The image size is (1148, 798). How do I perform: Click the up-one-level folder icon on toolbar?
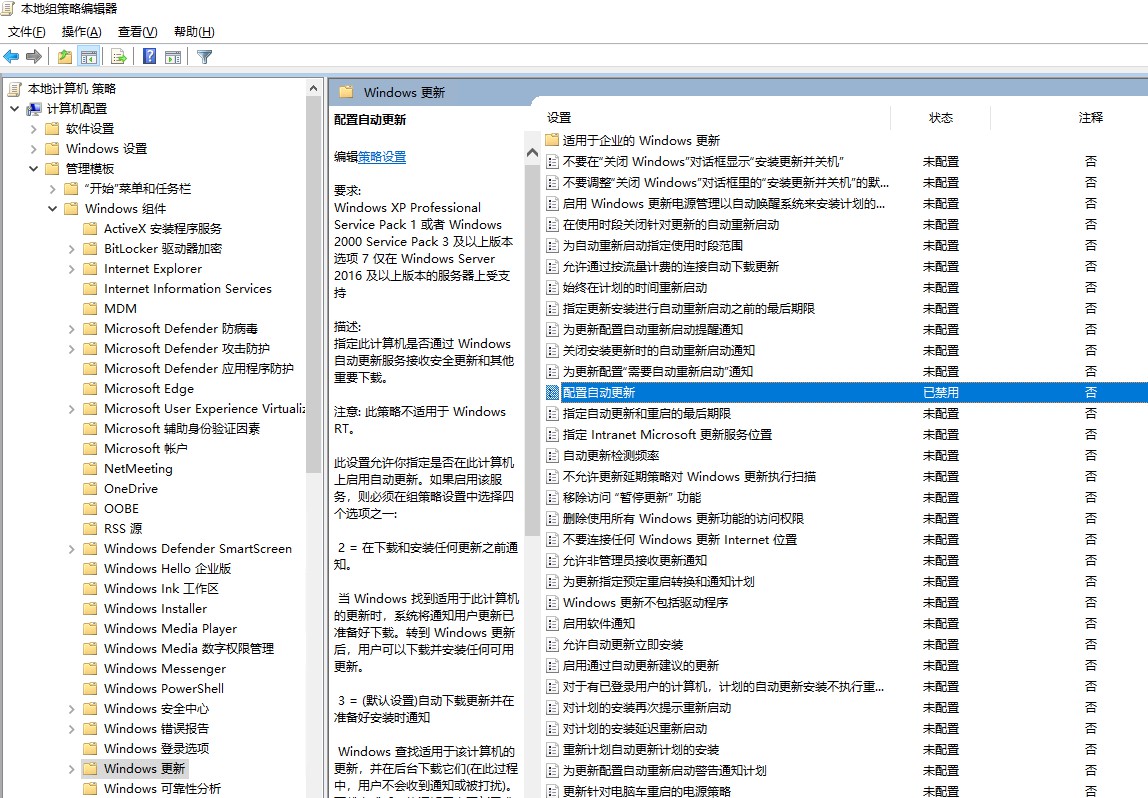click(x=65, y=56)
